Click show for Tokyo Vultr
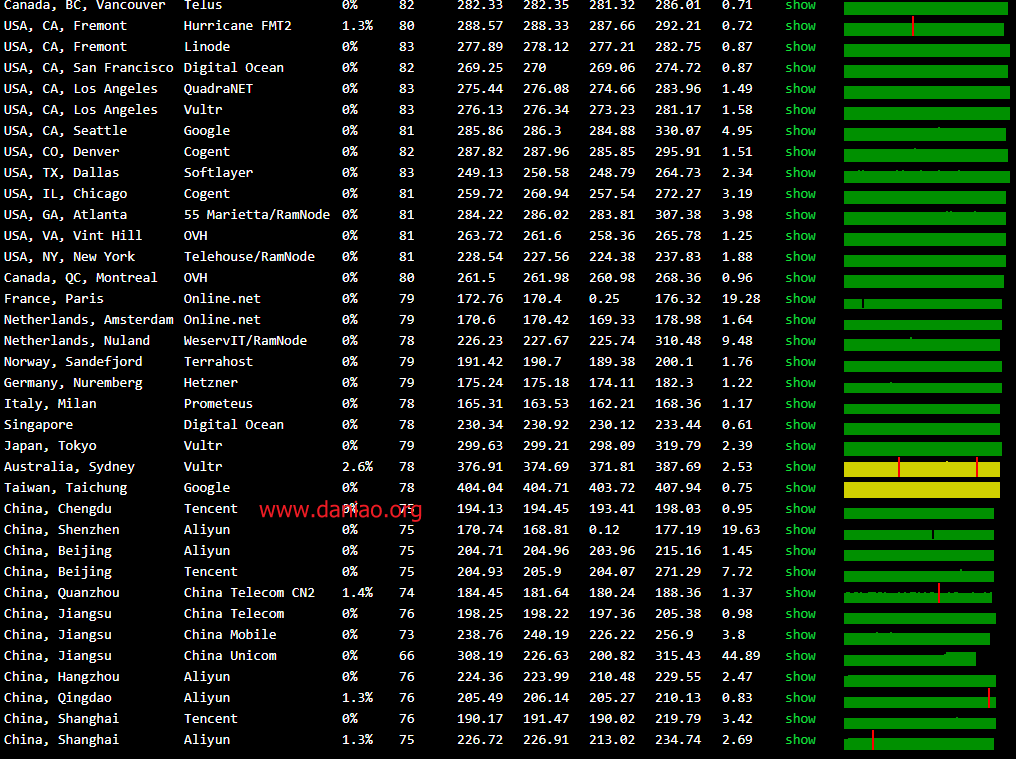The image size is (1016, 759). [800, 445]
